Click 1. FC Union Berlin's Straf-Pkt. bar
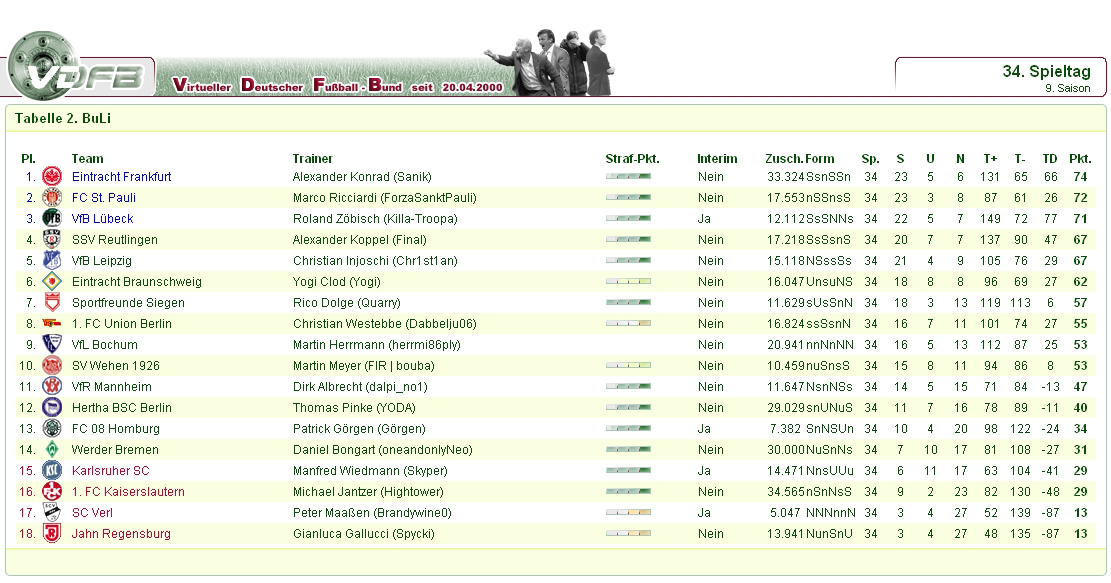1111x583 pixels. [628, 324]
